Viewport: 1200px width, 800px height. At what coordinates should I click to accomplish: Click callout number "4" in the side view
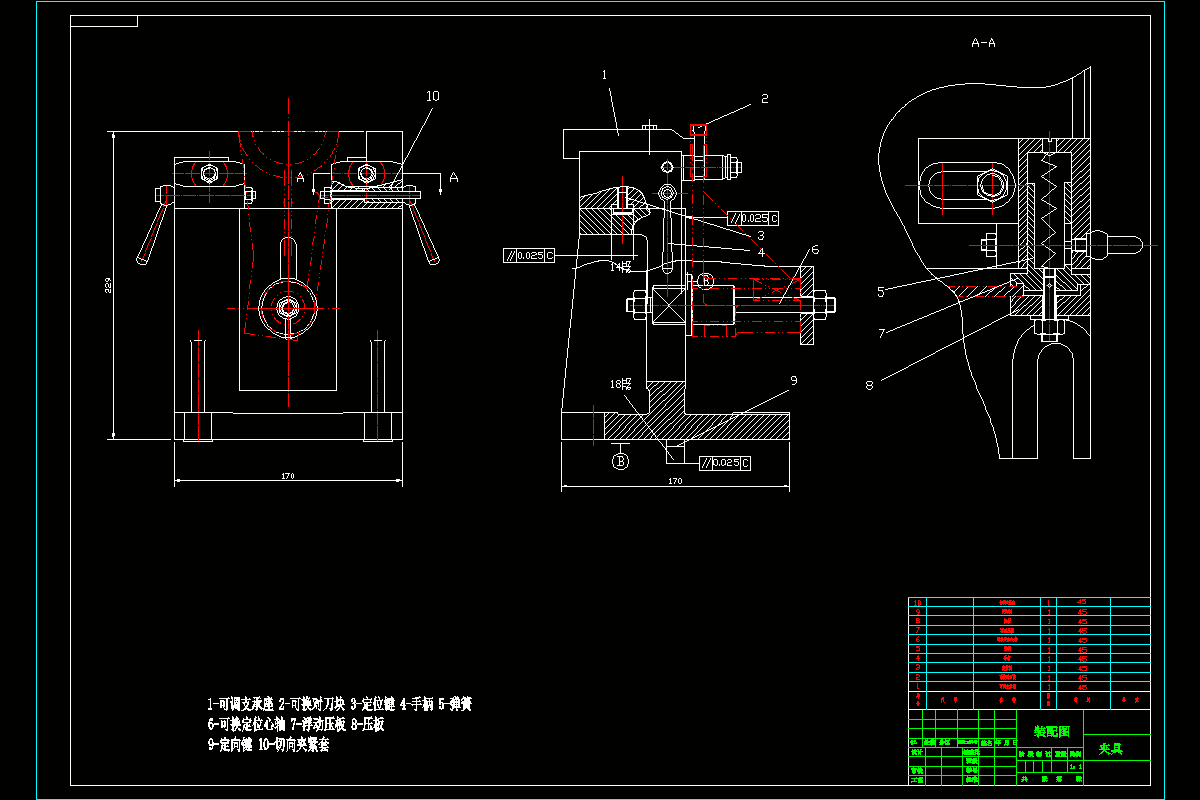[x=761, y=253]
